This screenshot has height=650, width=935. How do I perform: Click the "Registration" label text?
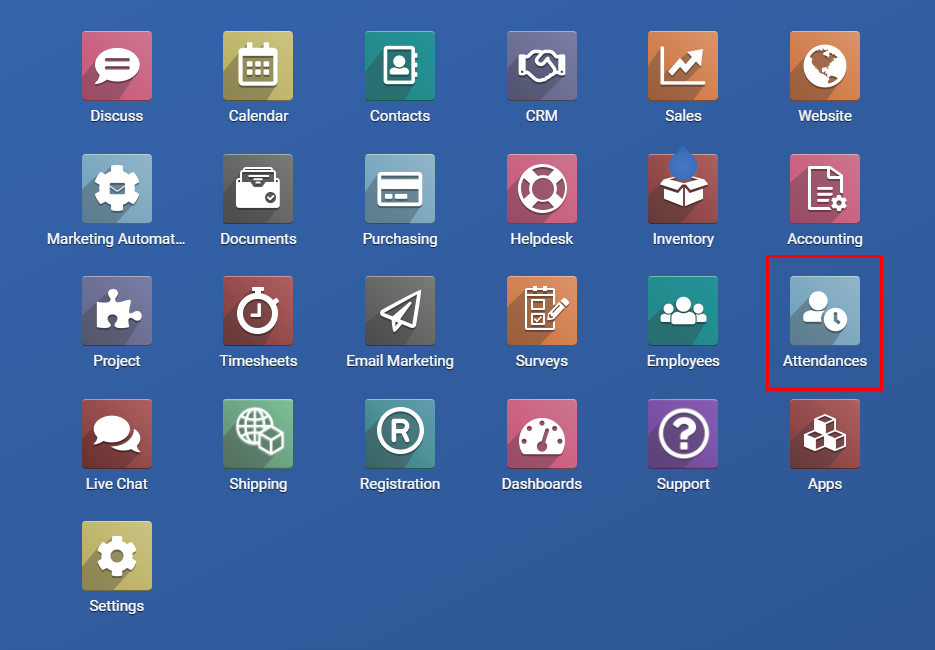click(x=400, y=484)
